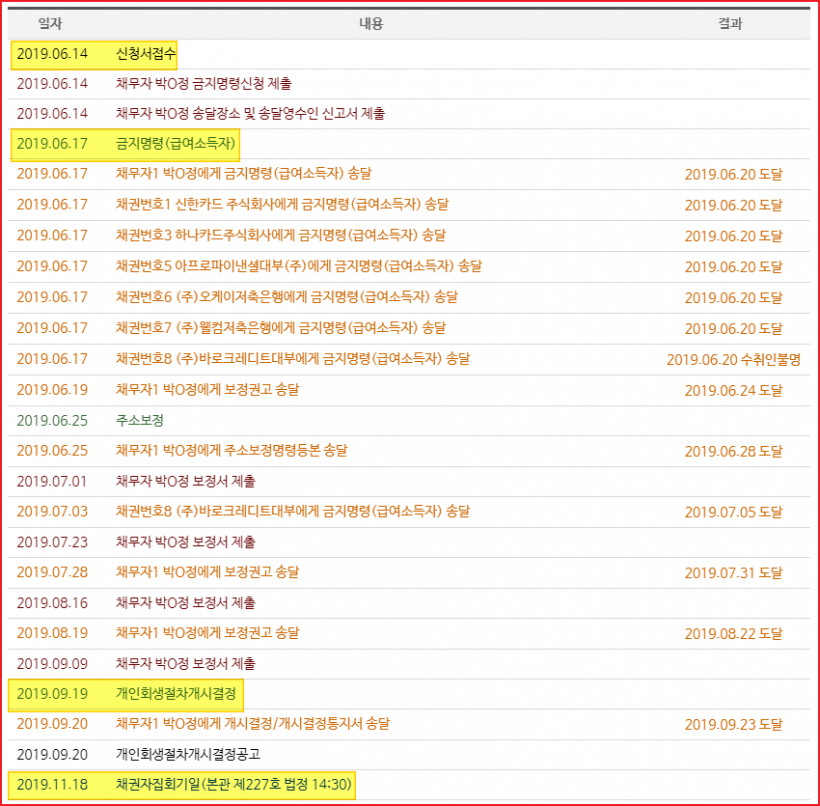Select the highlighted 개인회생절차개시결정 entry

[x=176, y=694]
